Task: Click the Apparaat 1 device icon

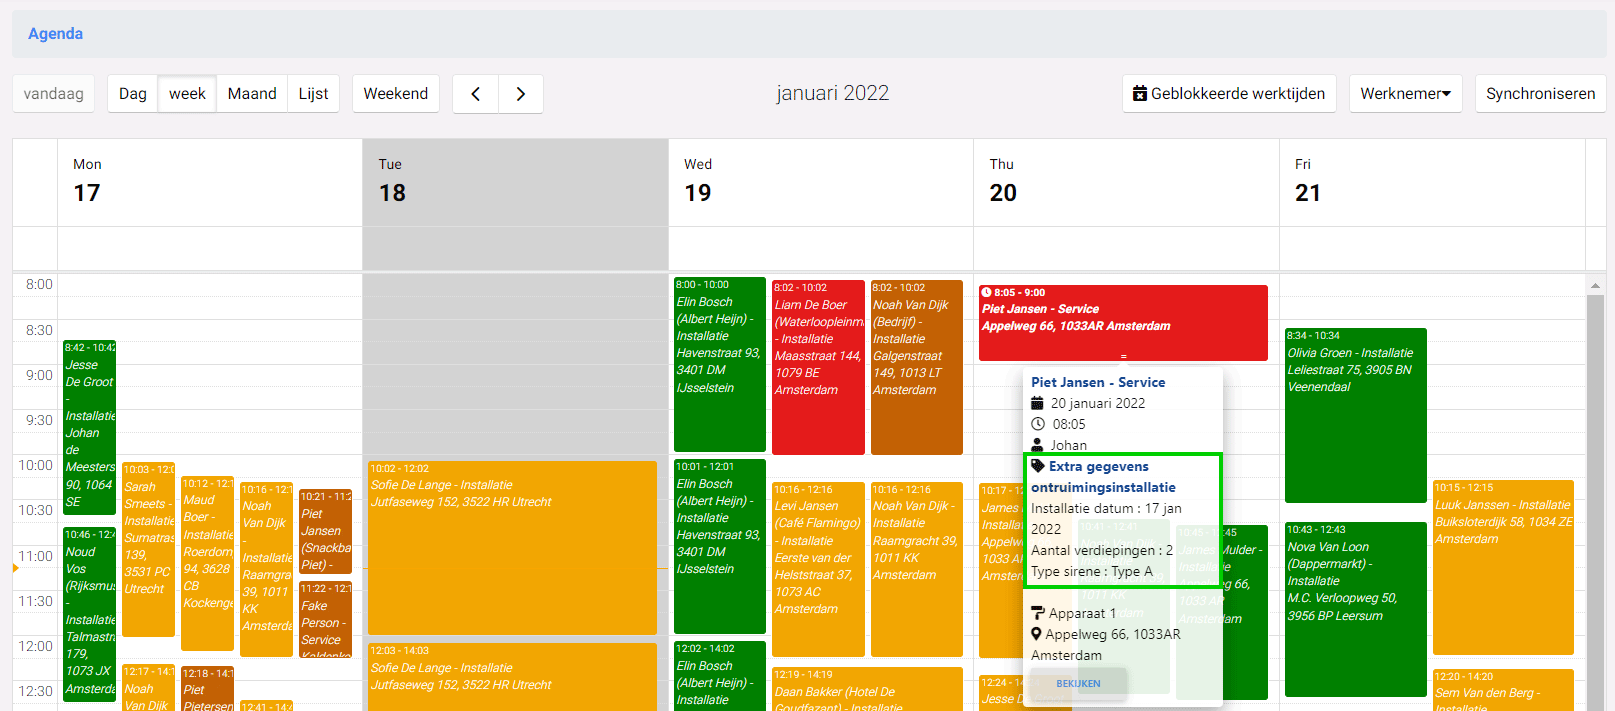Action: pos(1038,613)
